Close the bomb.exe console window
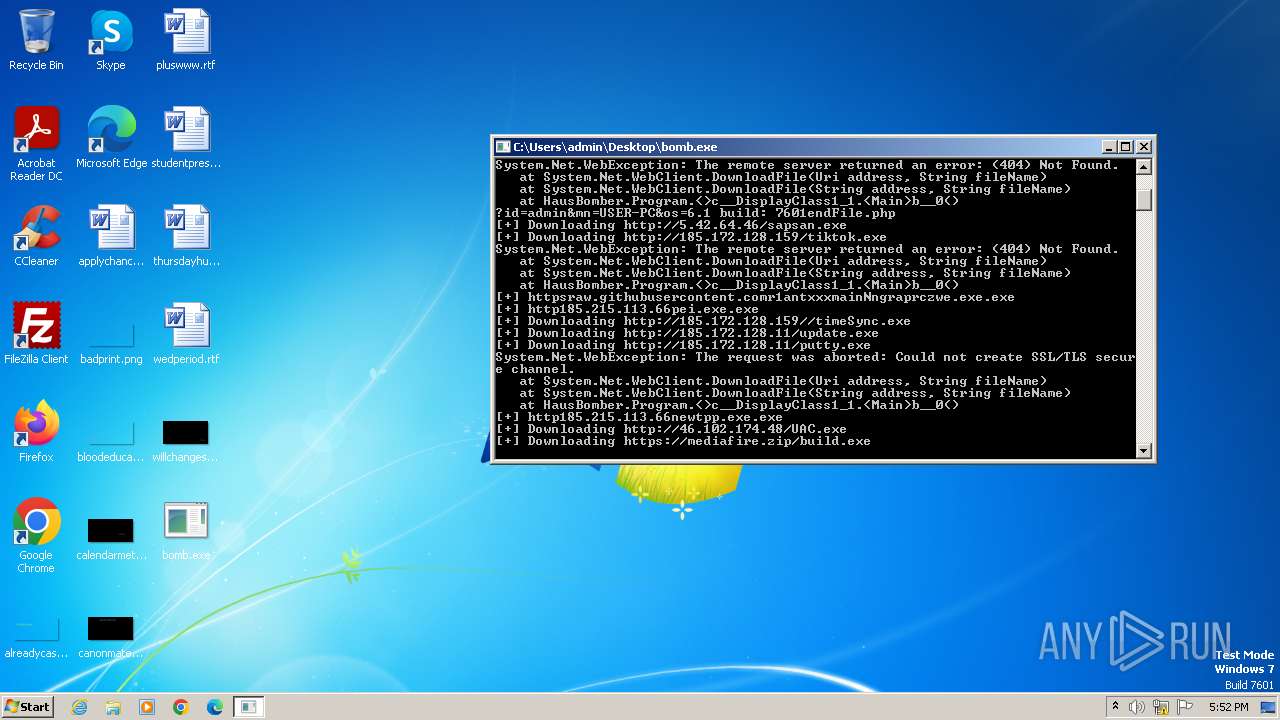Image resolution: width=1280 pixels, height=720 pixels. [x=1144, y=147]
